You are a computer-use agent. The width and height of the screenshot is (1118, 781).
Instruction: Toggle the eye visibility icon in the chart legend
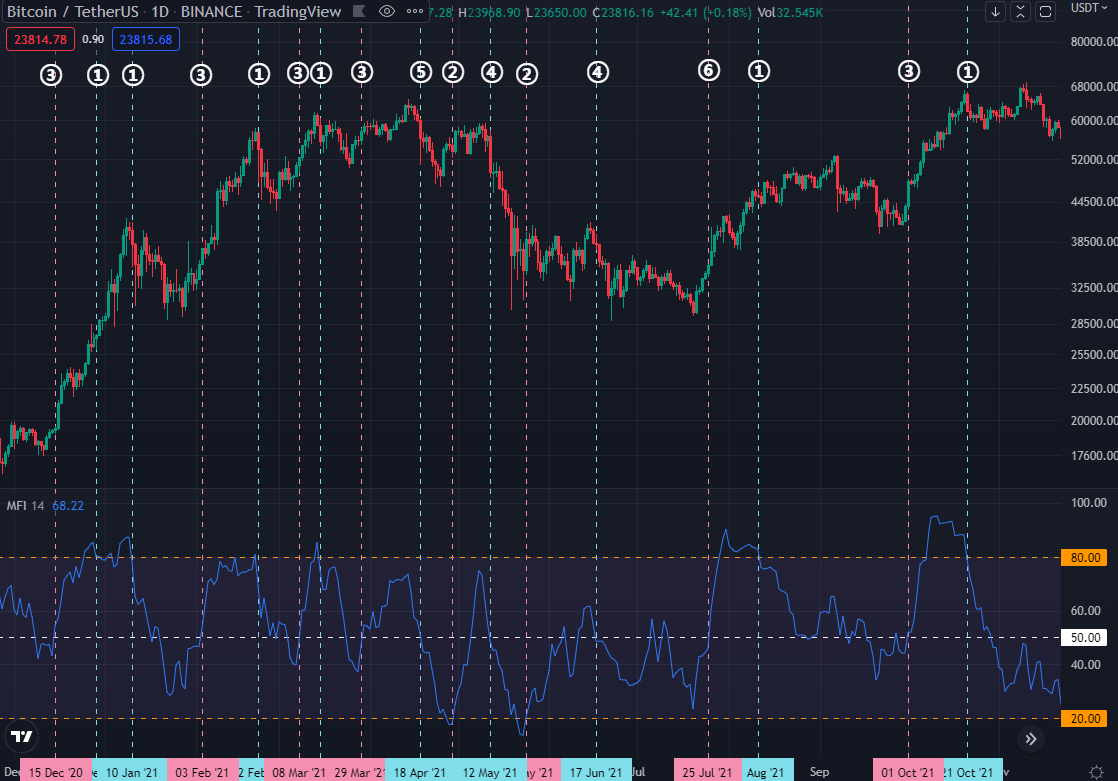pos(386,11)
